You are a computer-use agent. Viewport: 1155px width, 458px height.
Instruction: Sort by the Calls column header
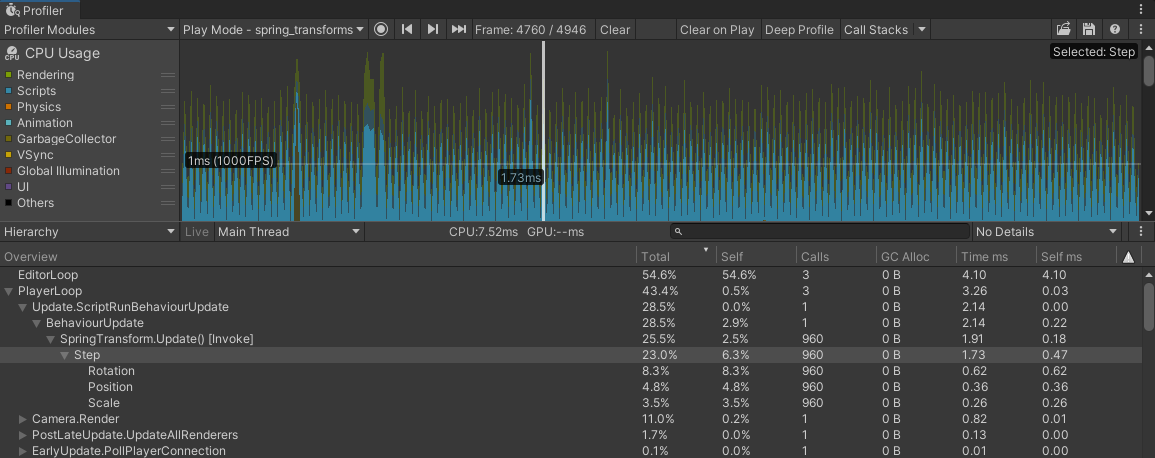(835, 256)
